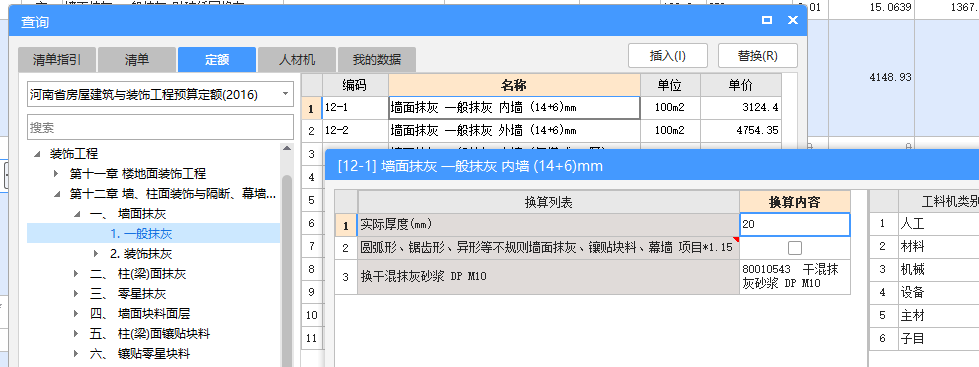Select 墙面抹灰 一般抹灰 内墙 (14+6)mm cell
Screen dimensions: 979x367
click(514, 108)
